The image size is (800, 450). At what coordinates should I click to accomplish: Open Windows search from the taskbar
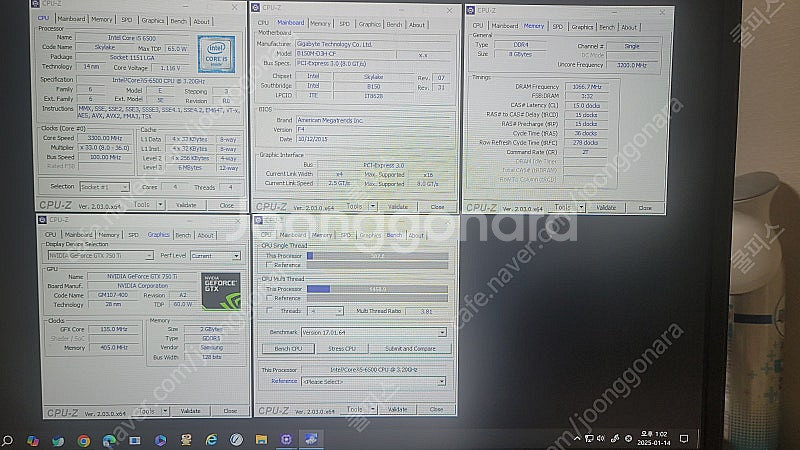click(x=8, y=440)
